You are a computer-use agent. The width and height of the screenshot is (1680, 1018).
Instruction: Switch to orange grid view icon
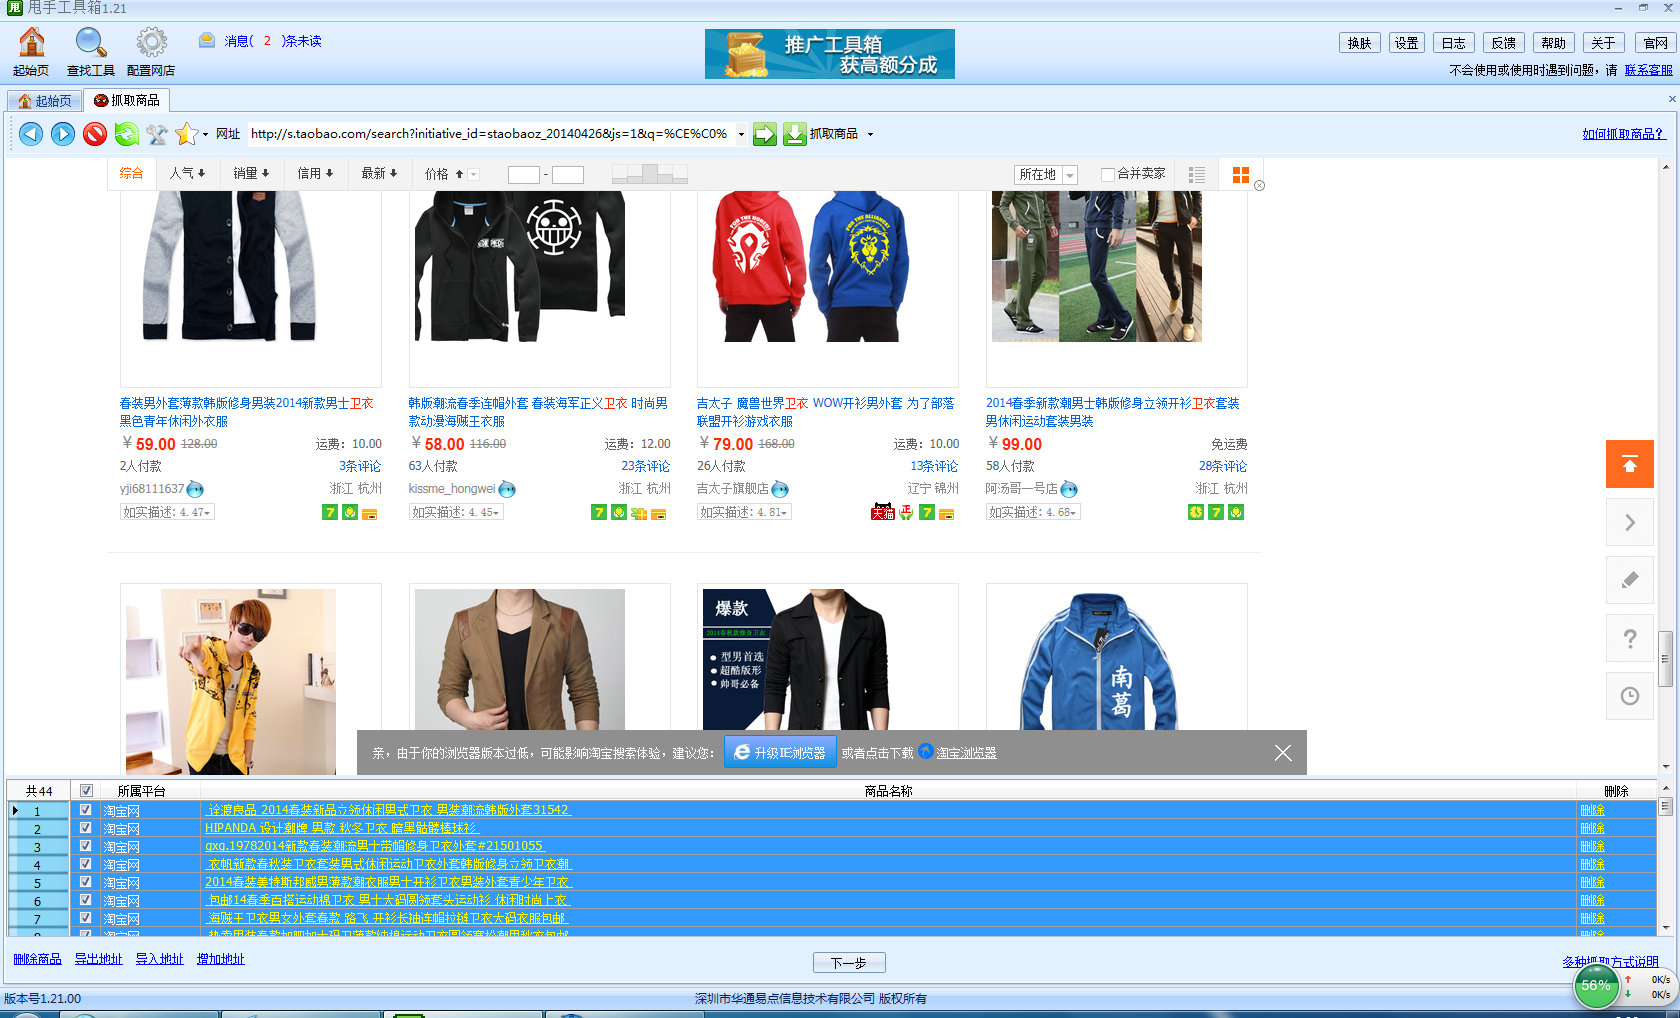tap(1241, 175)
